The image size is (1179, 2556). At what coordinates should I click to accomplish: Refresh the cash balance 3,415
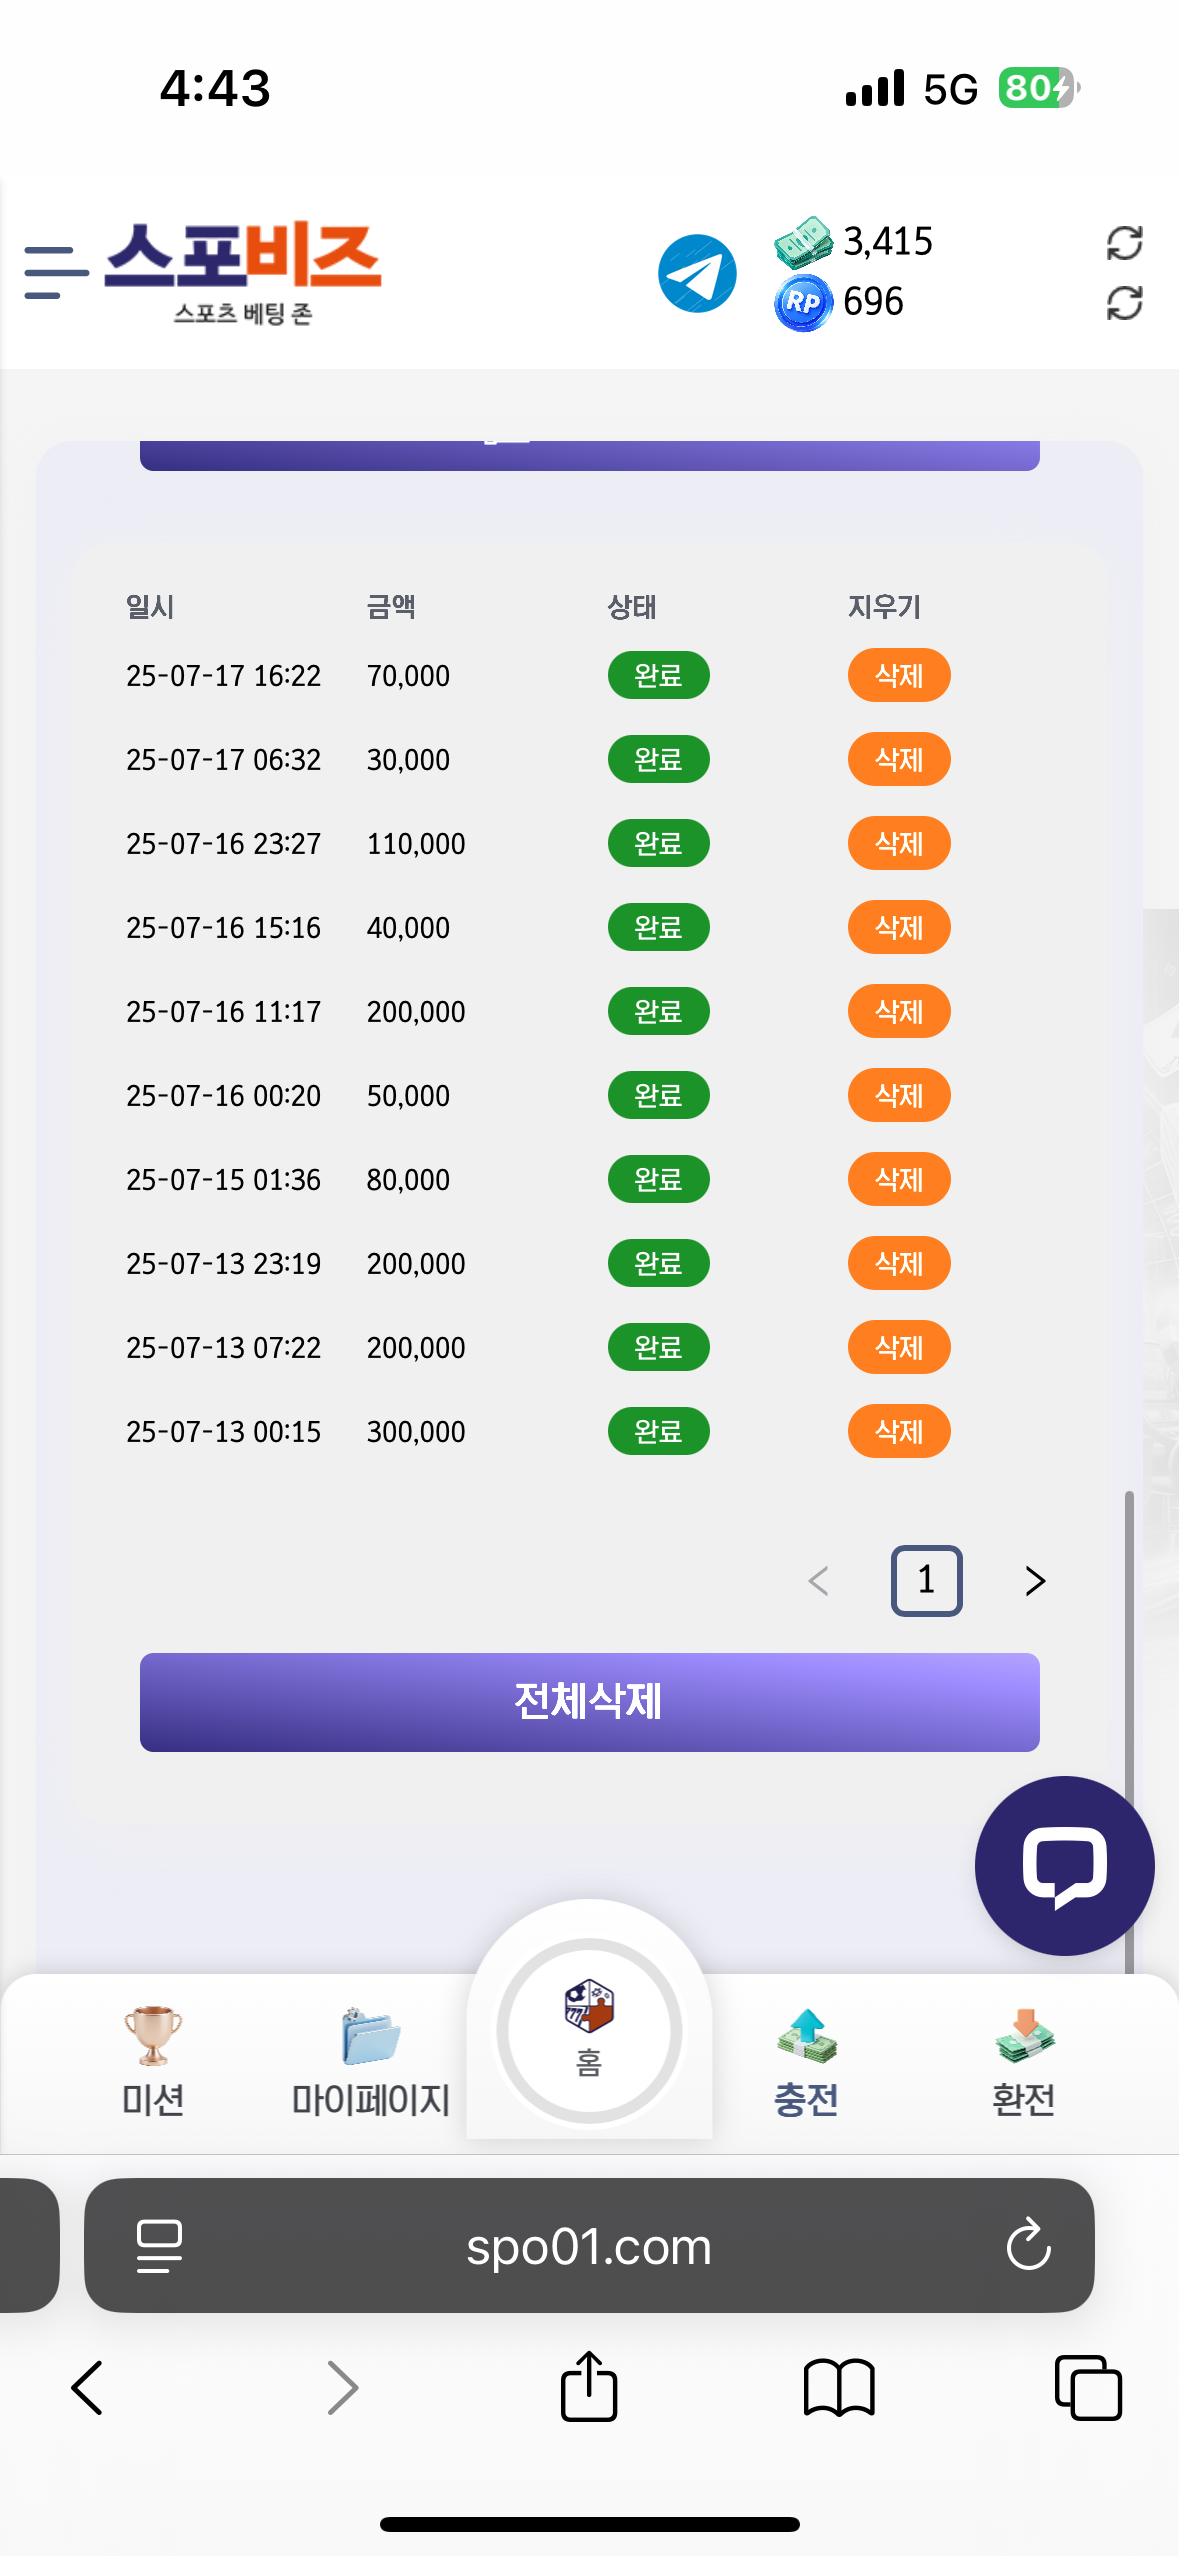click(x=1124, y=242)
